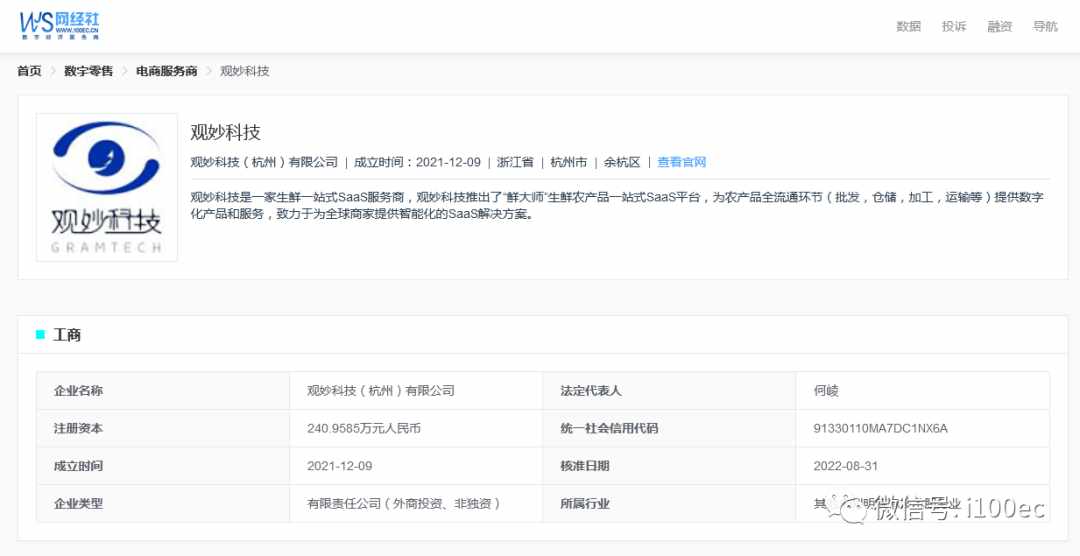
Task: Click the 2022-08-31 approval date value
Action: coord(846,466)
